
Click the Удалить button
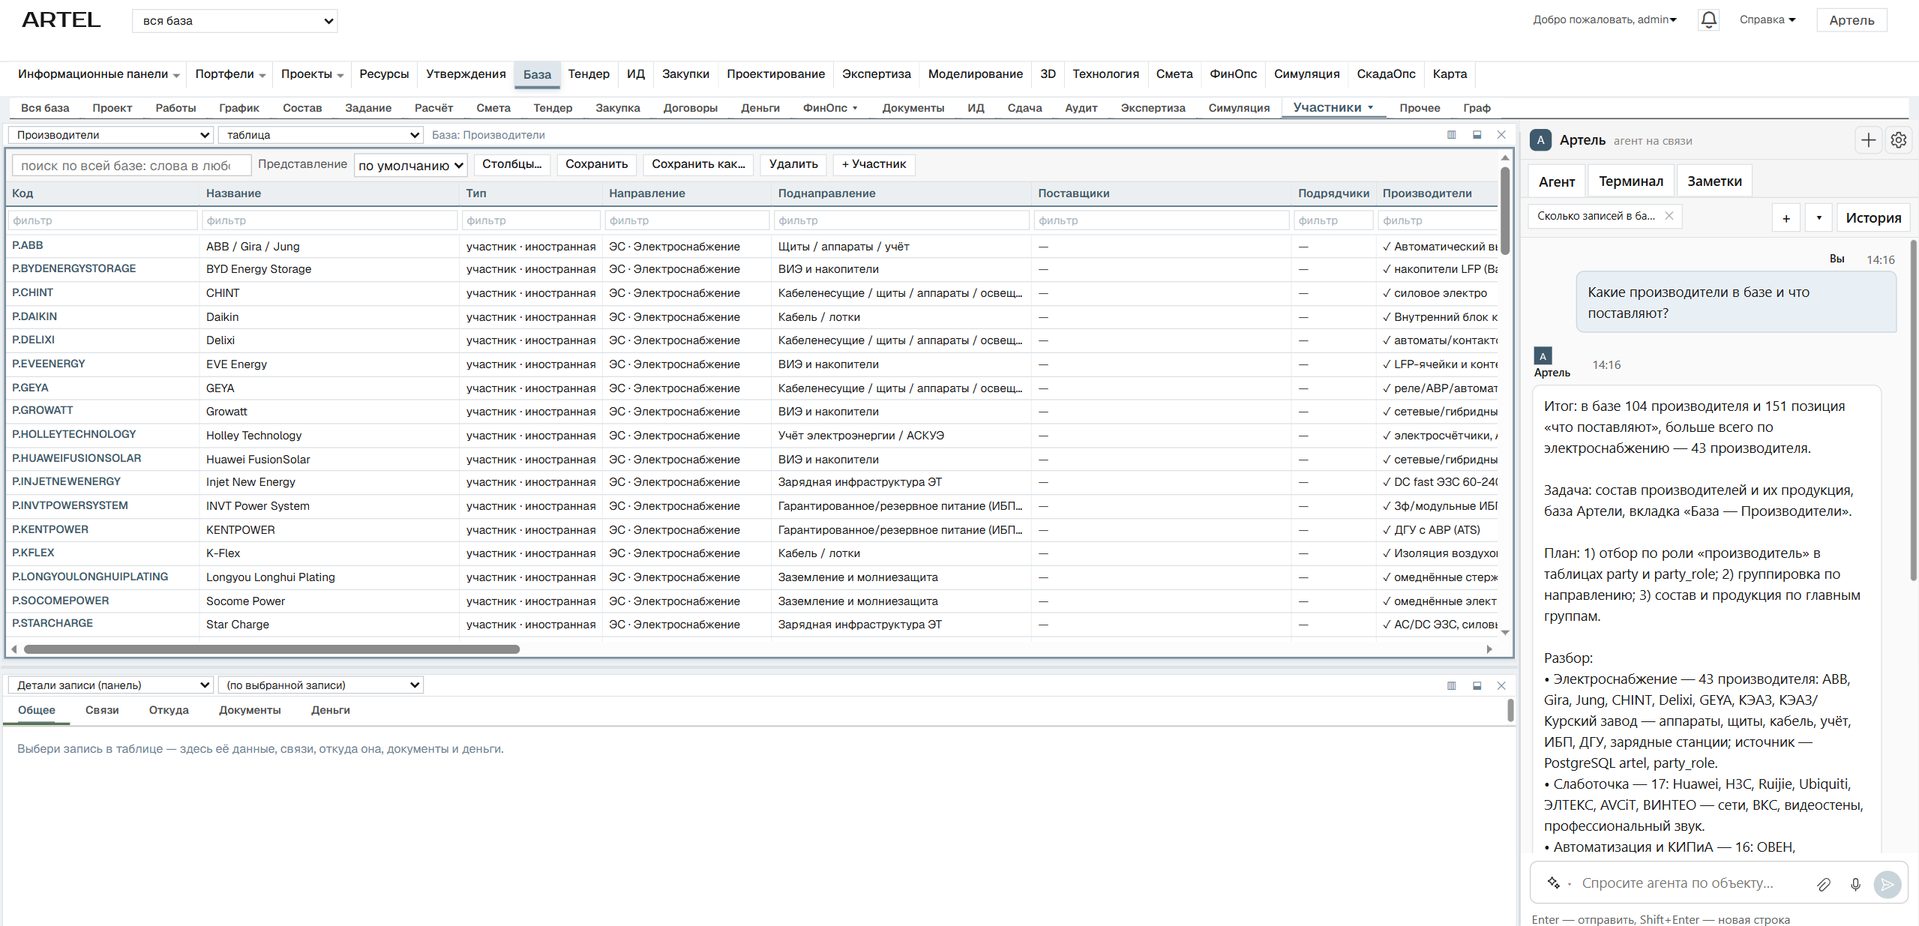(793, 164)
